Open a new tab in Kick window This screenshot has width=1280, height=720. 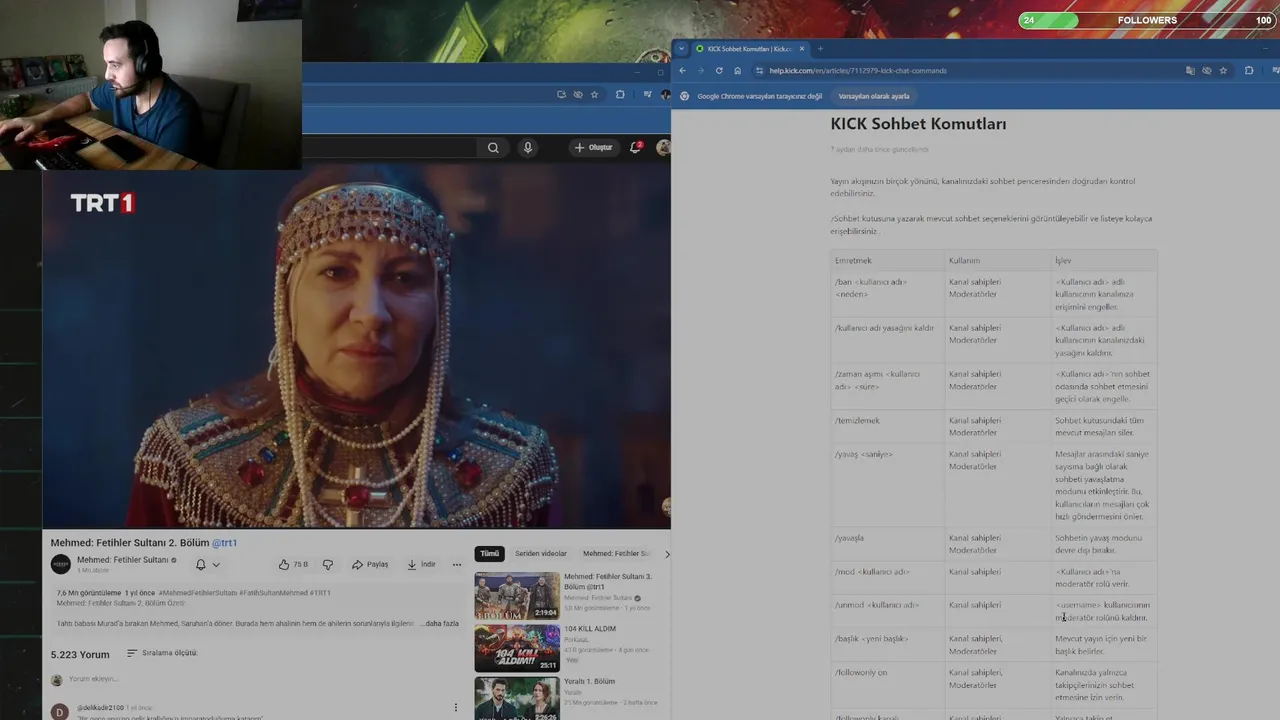(x=820, y=49)
